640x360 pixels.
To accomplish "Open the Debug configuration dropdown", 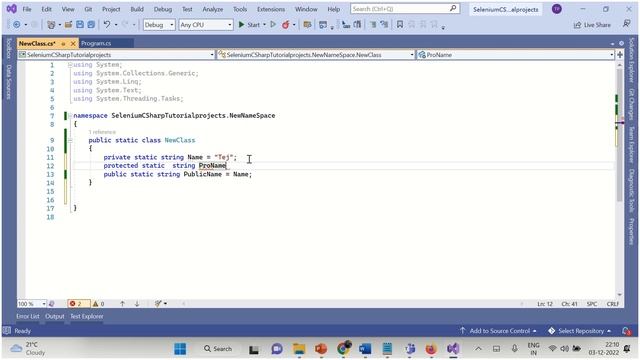I will pyautogui.click(x=159, y=25).
